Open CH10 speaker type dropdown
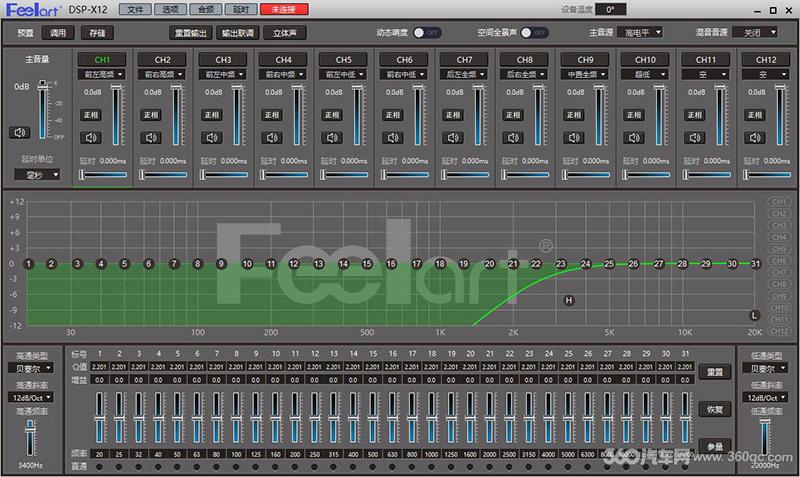The image size is (800, 477). pyautogui.click(x=645, y=74)
